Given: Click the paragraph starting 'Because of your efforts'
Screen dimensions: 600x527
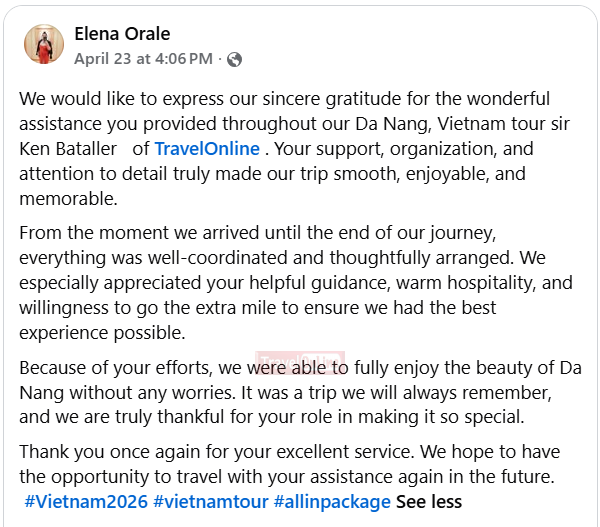Looking at the screenshot, I should click(300, 392).
